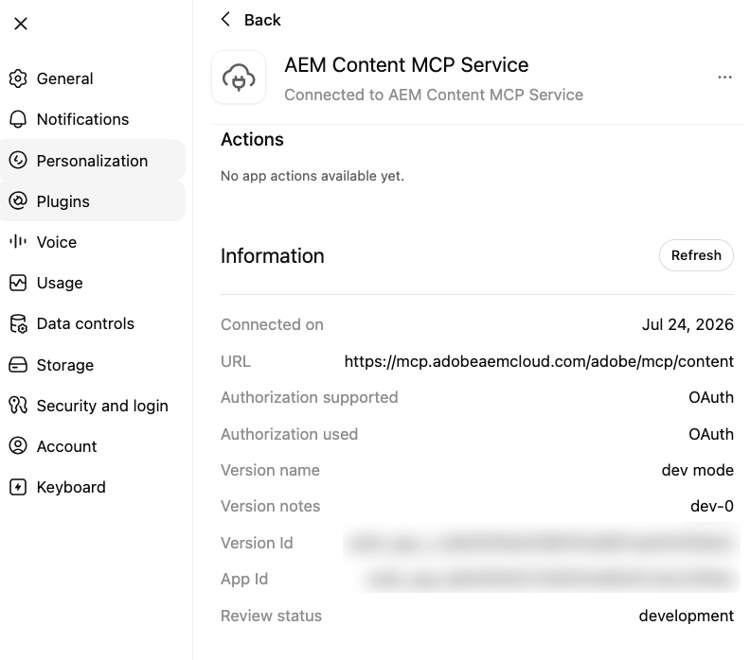Click the 'Version Id' label
Image resolution: width=750 pixels, height=660 pixels.
coord(256,543)
